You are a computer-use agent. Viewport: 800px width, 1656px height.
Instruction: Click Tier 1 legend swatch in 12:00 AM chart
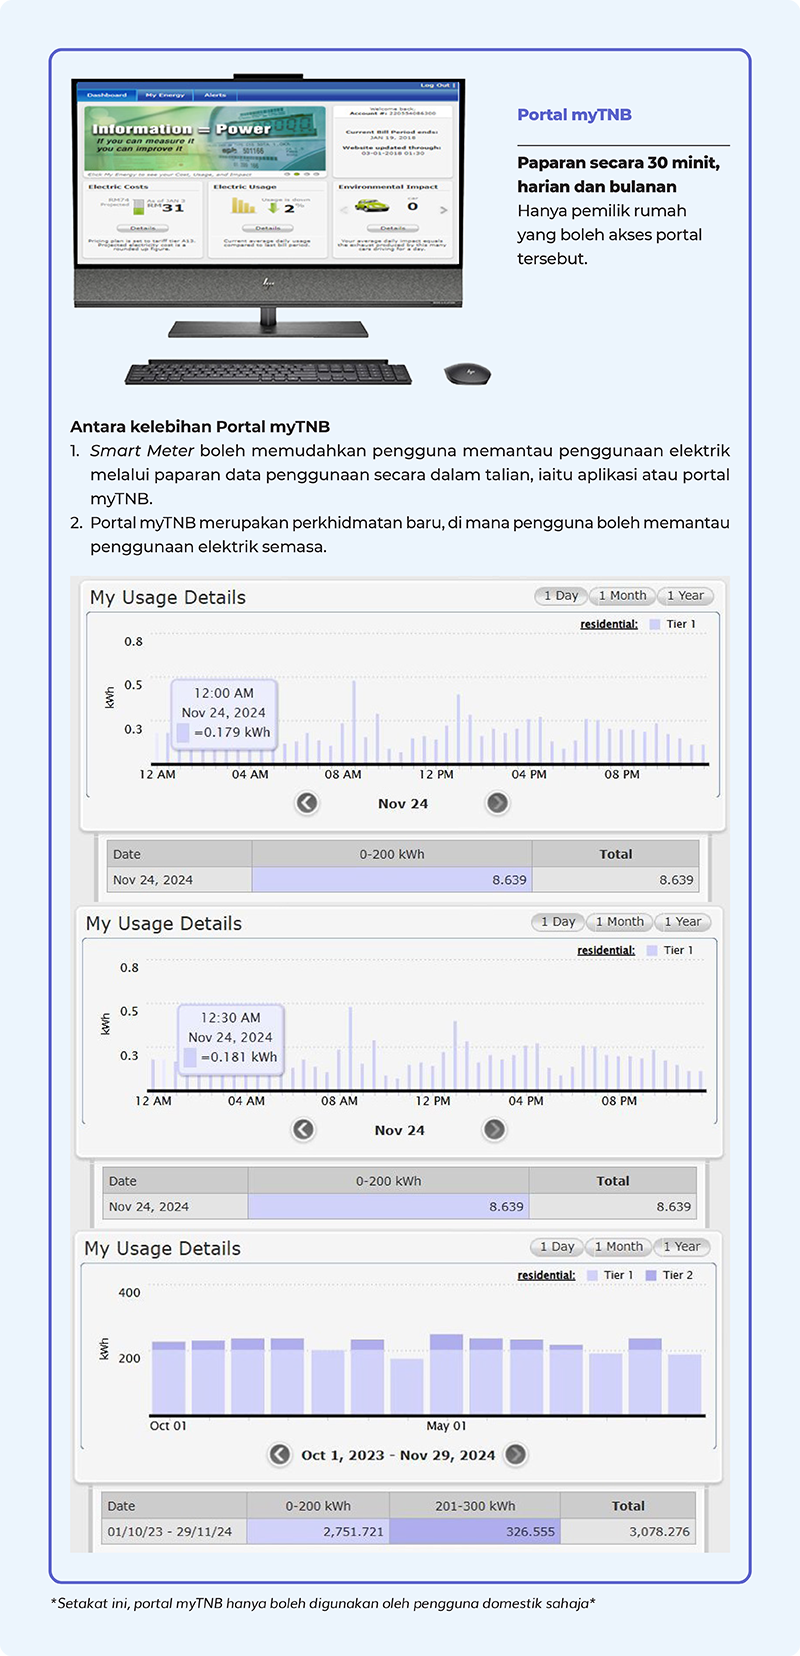[x=655, y=624]
